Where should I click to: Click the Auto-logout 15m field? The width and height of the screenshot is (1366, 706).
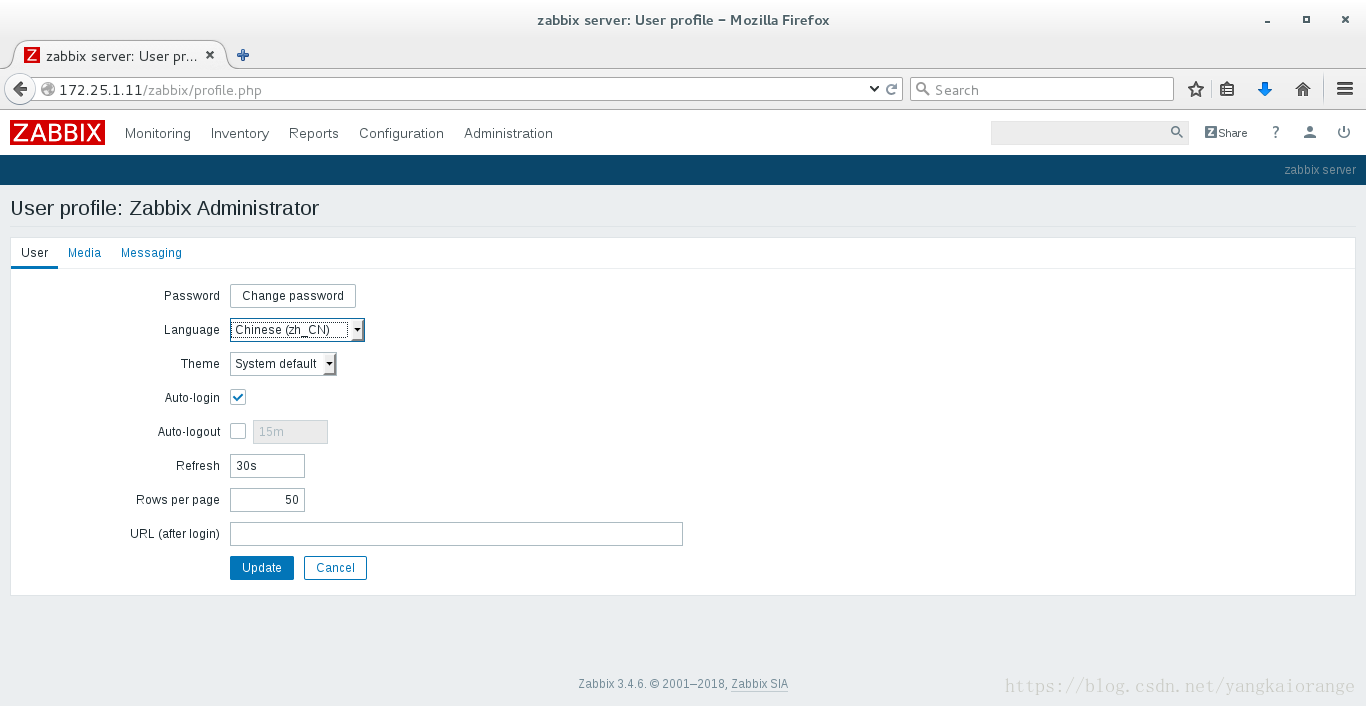point(290,432)
